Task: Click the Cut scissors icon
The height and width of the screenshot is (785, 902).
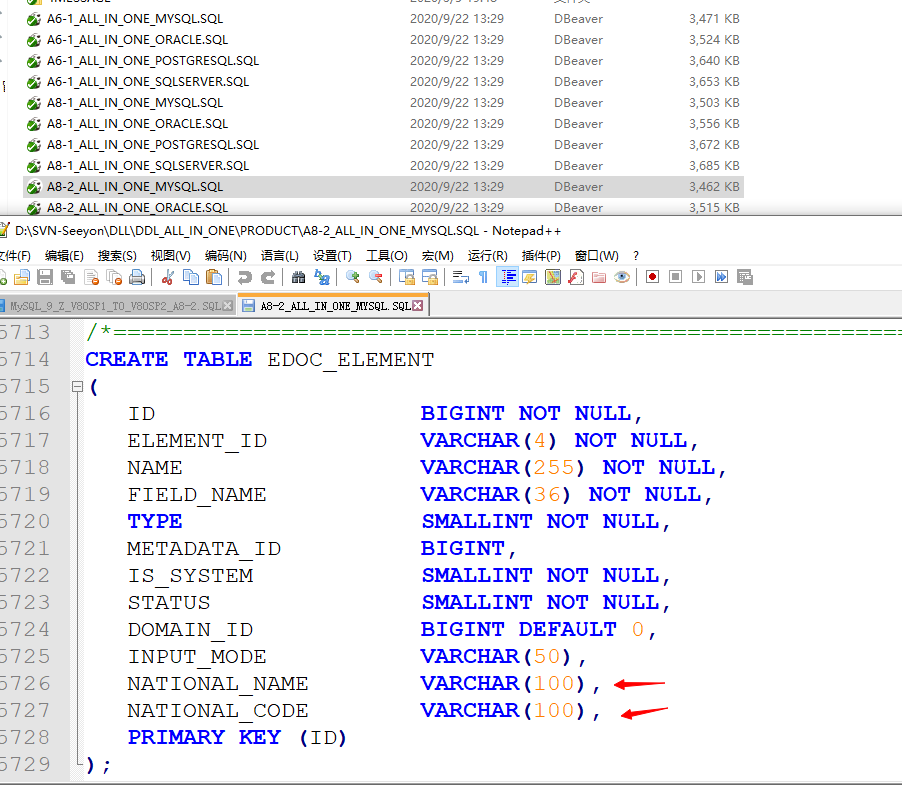Action: click(x=168, y=277)
